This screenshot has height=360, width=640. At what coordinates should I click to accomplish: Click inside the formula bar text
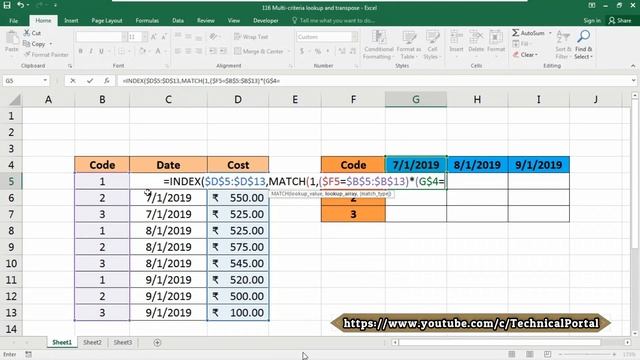click(x=201, y=81)
